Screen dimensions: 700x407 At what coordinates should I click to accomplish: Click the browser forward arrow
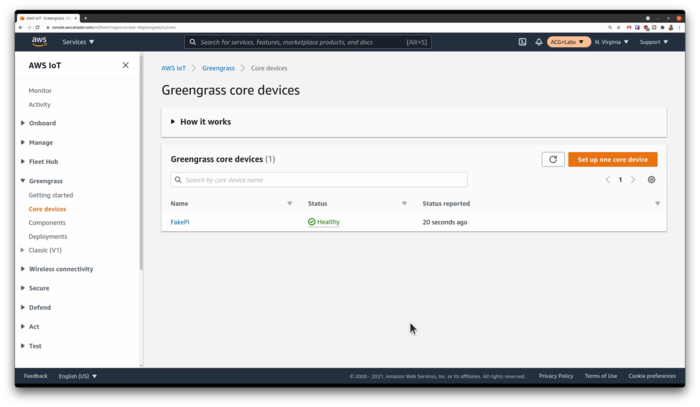29,27
